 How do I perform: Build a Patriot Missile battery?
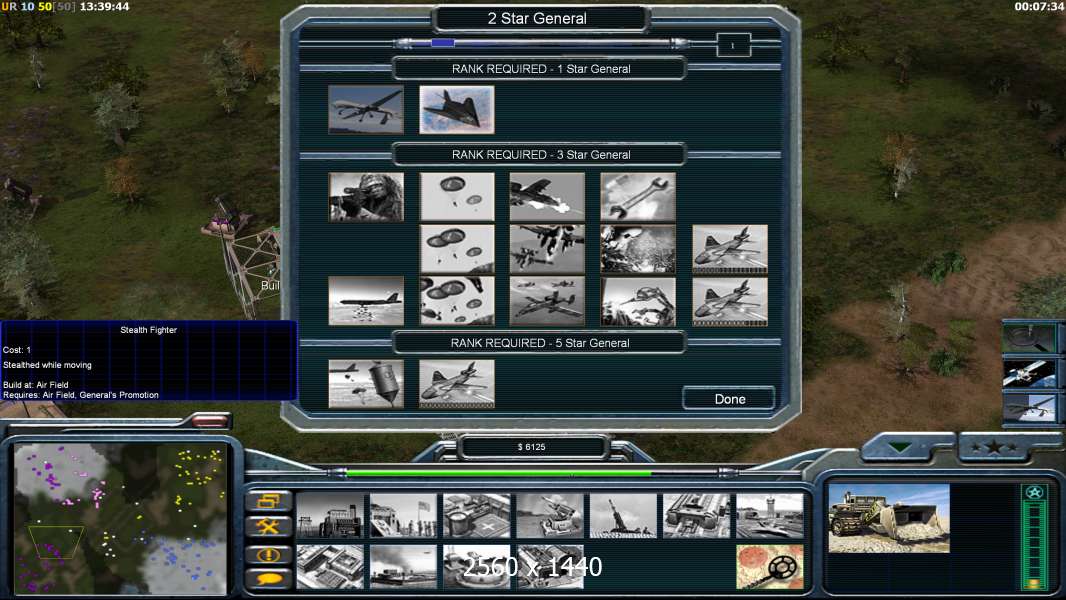tap(550, 516)
